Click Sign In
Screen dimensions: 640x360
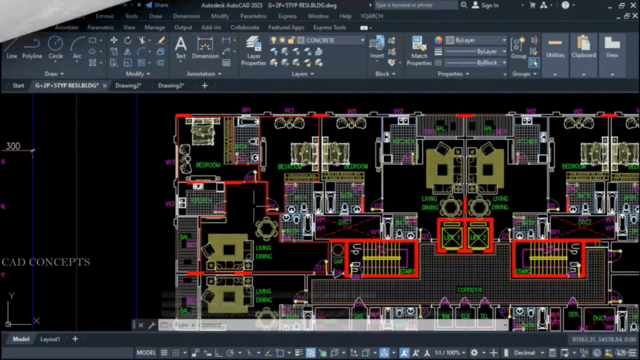tap(485, 5)
